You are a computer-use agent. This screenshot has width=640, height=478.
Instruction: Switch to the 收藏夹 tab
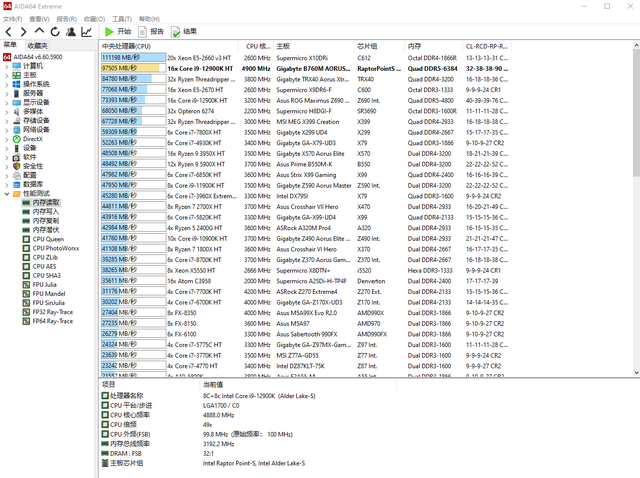[x=38, y=45]
